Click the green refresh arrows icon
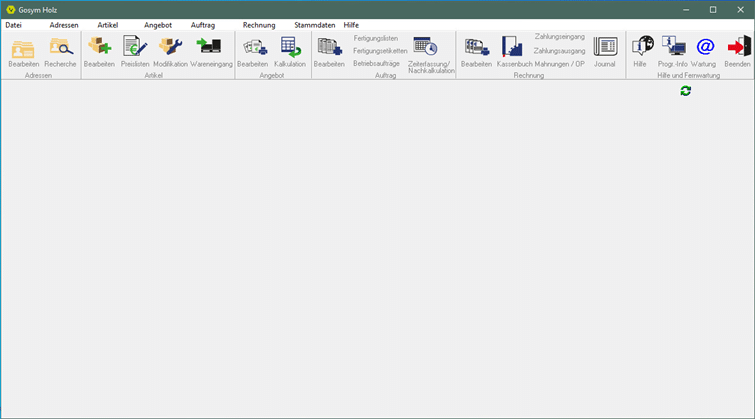755x419 pixels. coord(686,91)
